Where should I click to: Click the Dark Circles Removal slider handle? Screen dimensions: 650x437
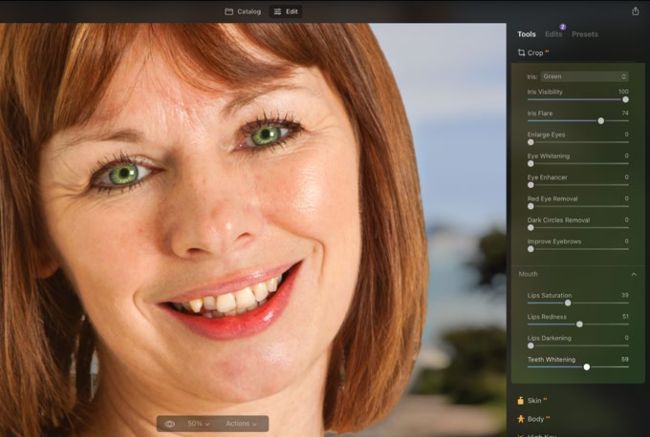click(x=530, y=228)
